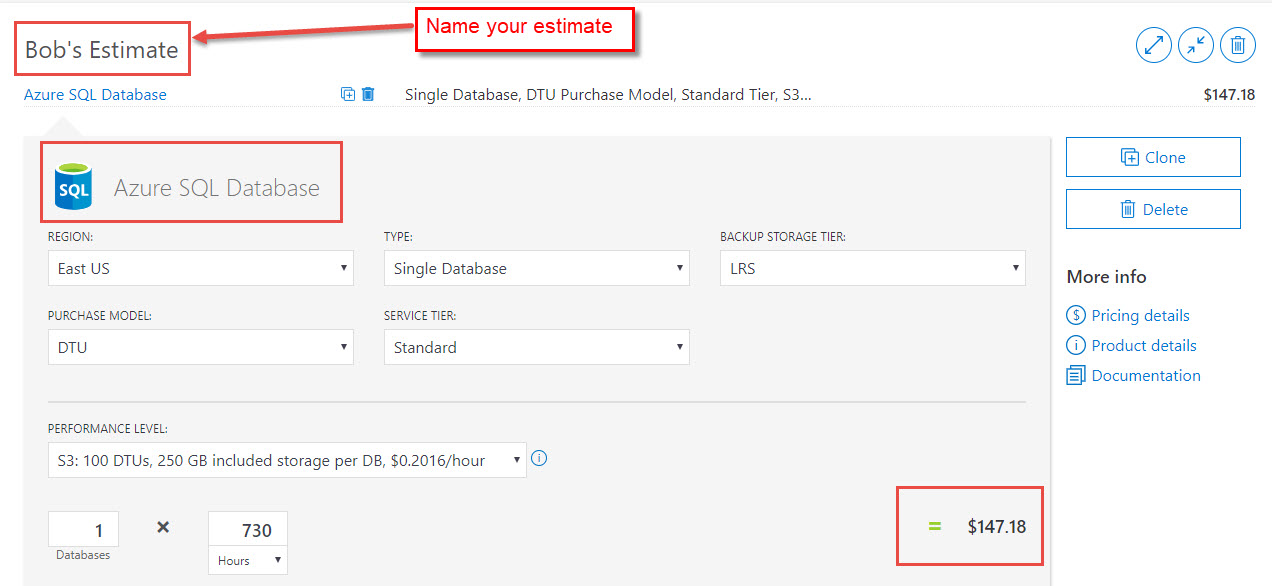1272x586 pixels.
Task: Open the Product details link
Action: [x=1144, y=345]
